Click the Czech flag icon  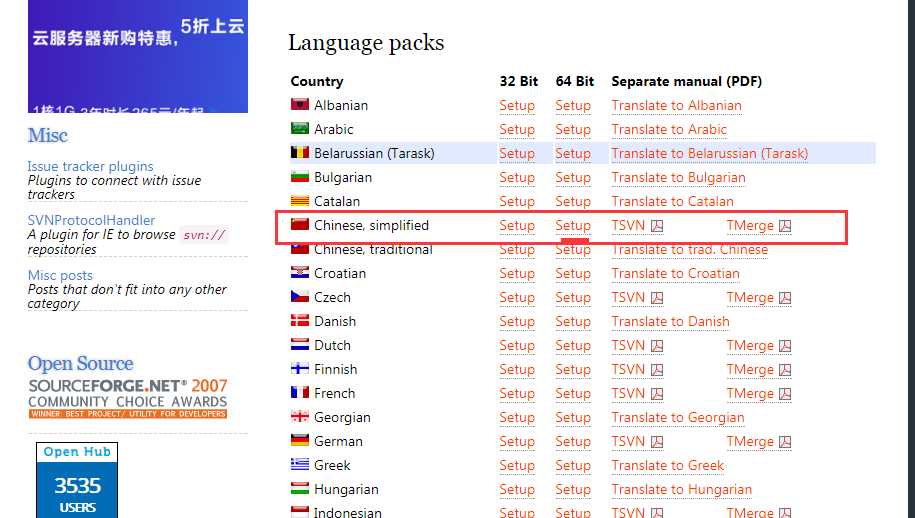point(300,296)
